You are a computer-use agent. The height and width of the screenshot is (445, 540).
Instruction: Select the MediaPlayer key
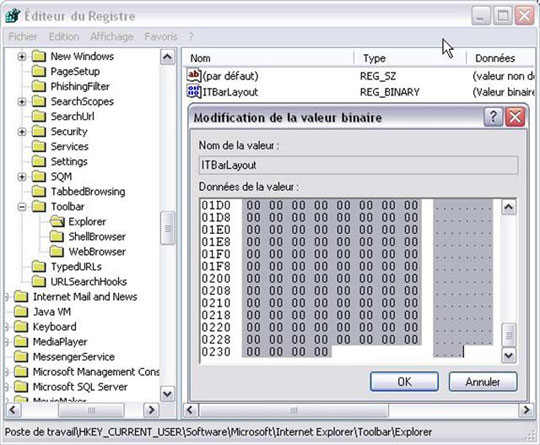pos(60,342)
